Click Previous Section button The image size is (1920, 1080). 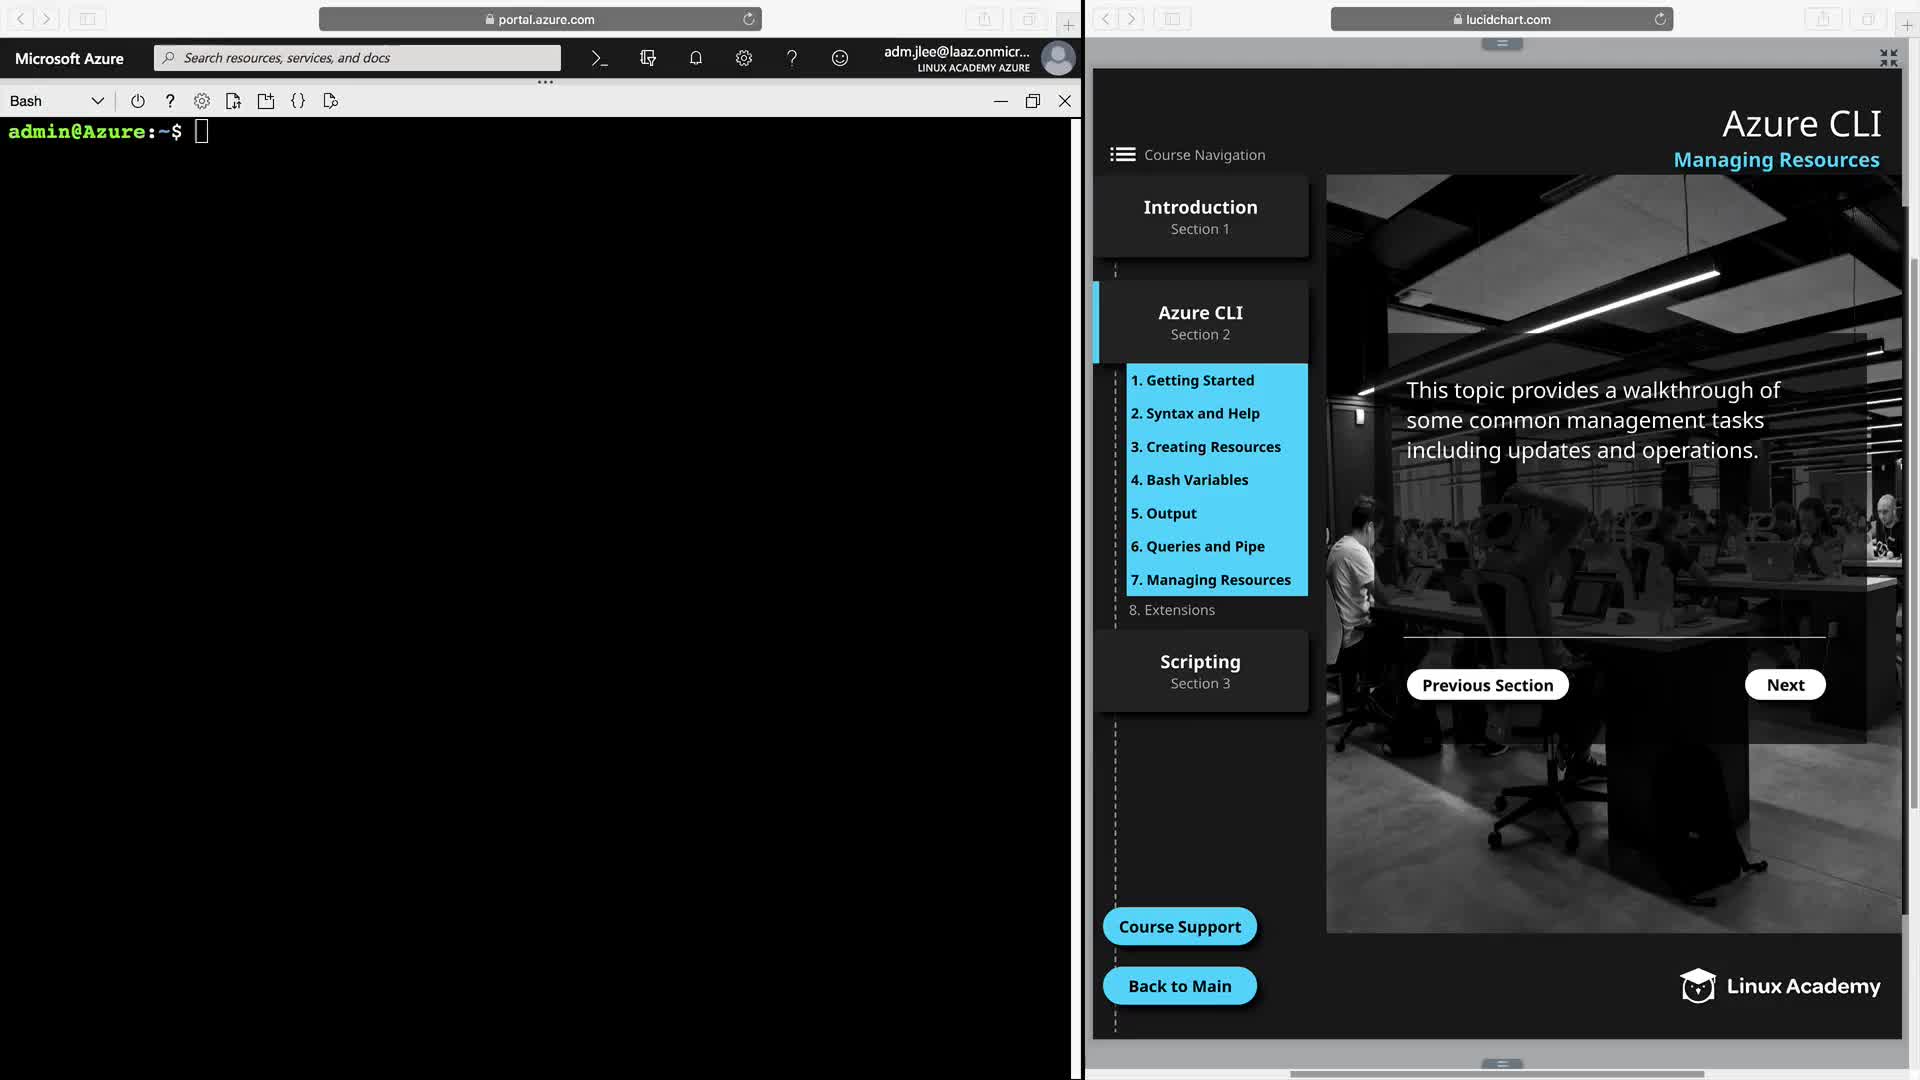1487,685
